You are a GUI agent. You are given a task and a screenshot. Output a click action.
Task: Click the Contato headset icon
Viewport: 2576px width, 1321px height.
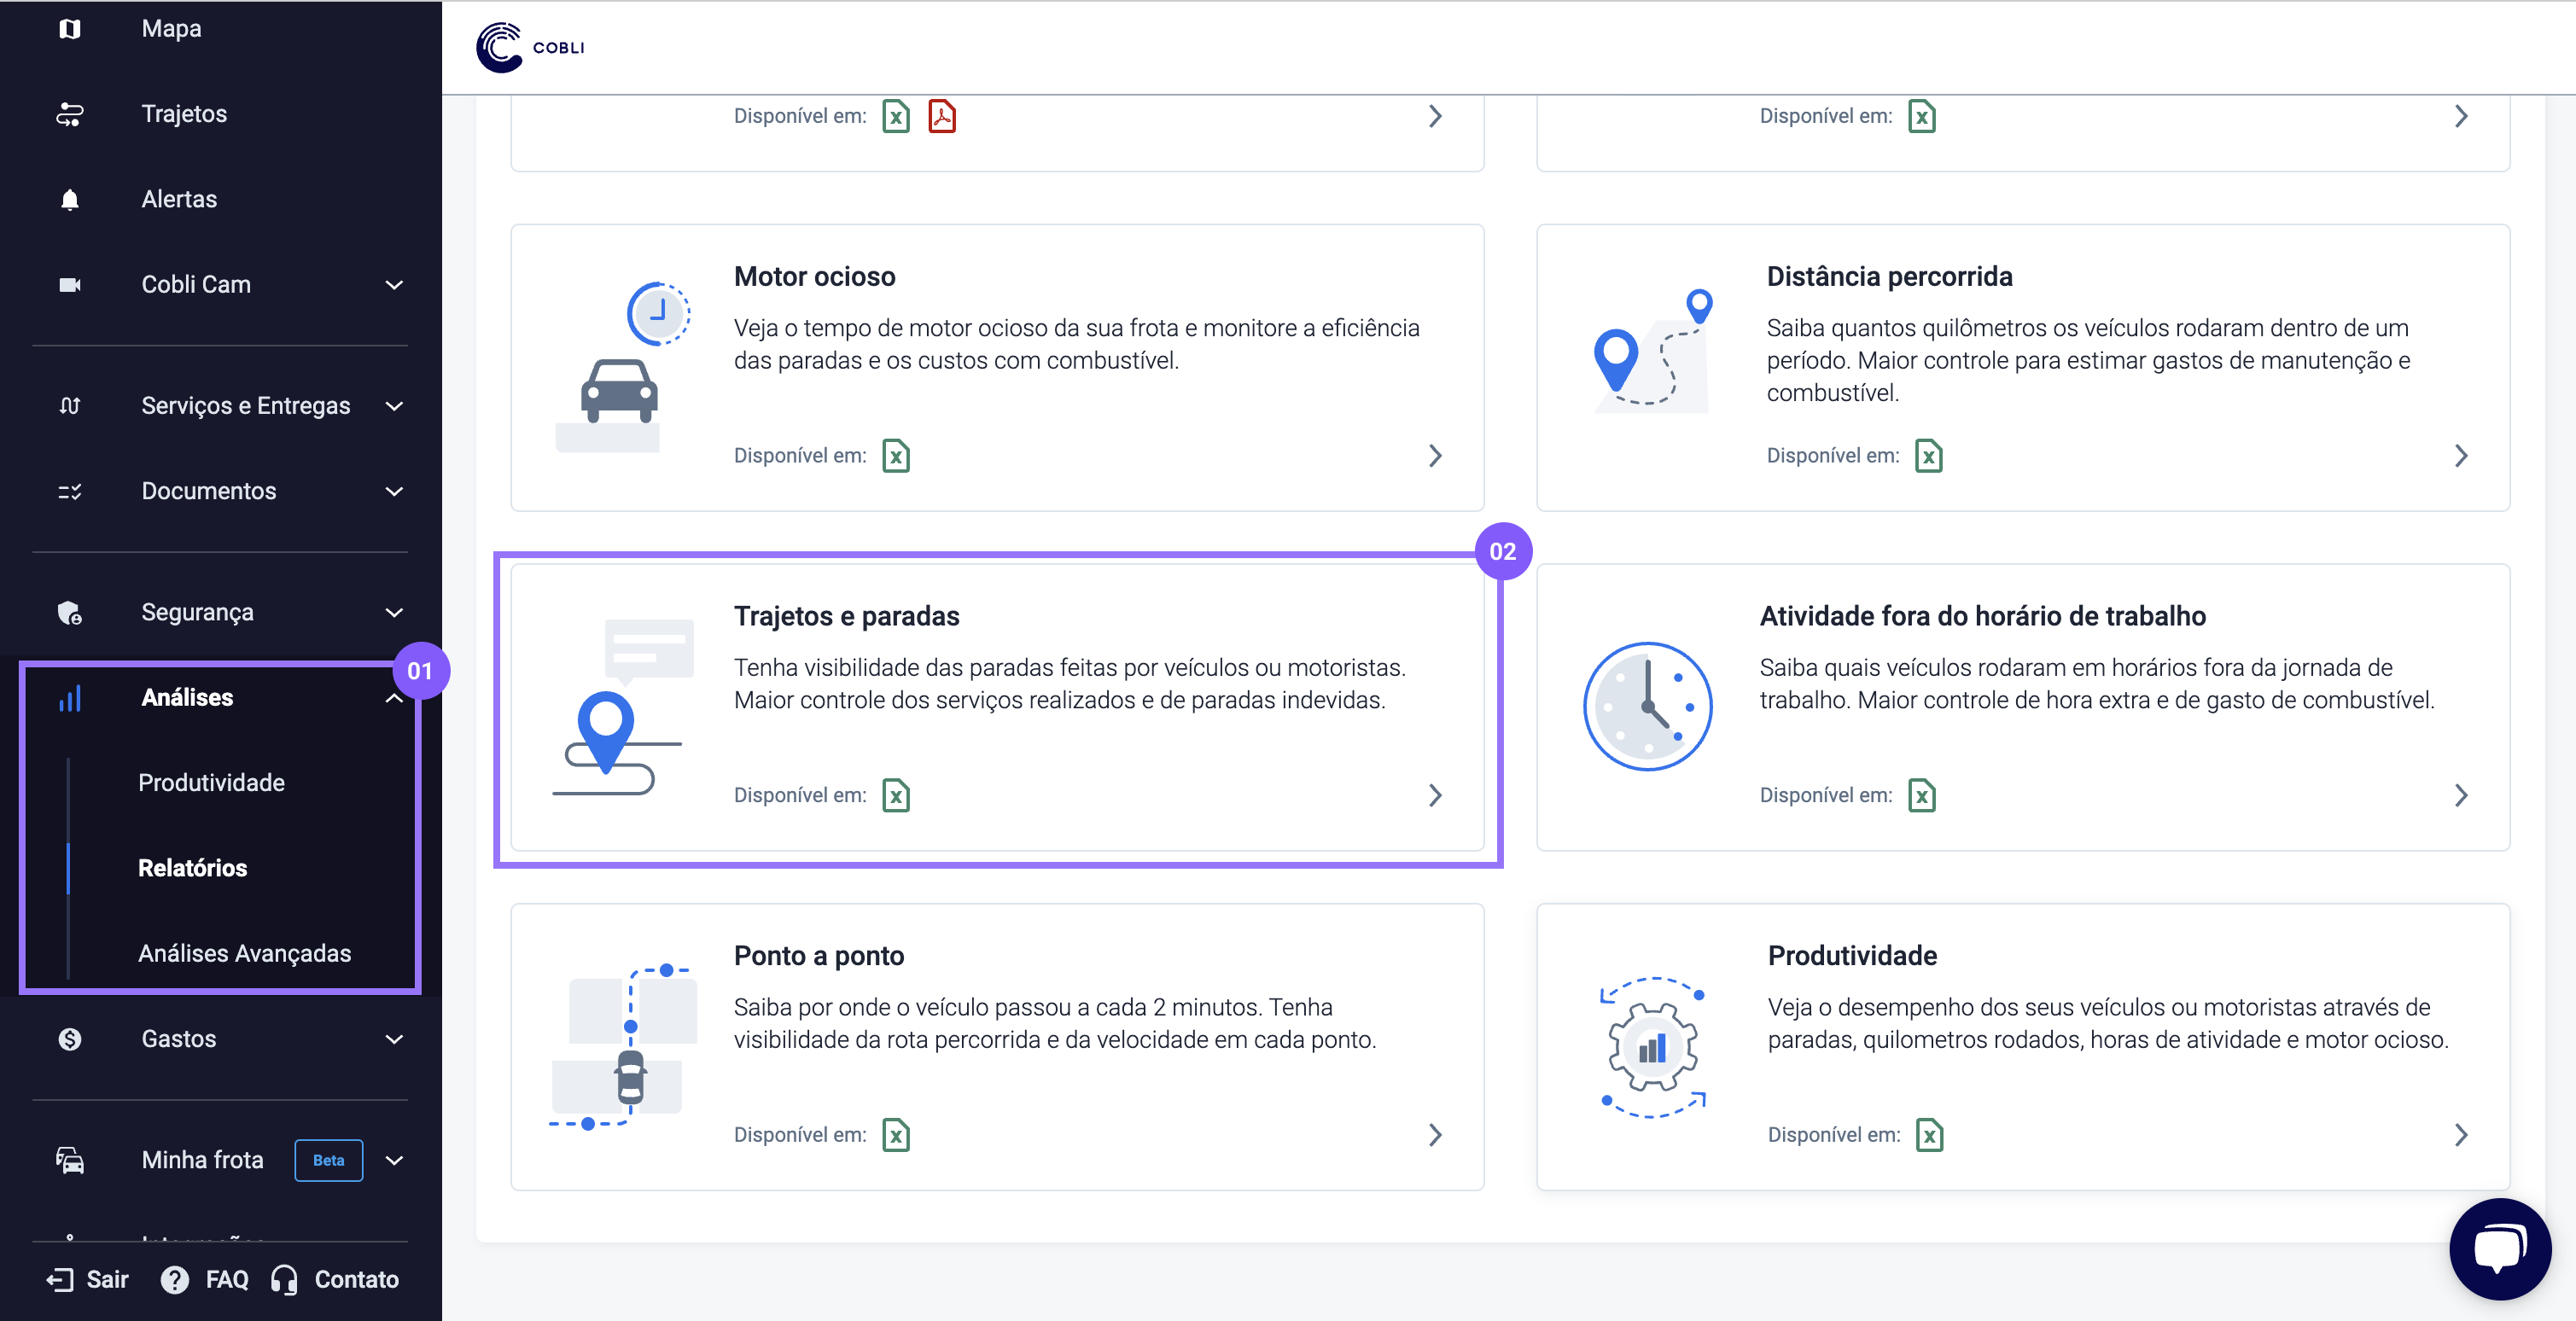pos(284,1280)
